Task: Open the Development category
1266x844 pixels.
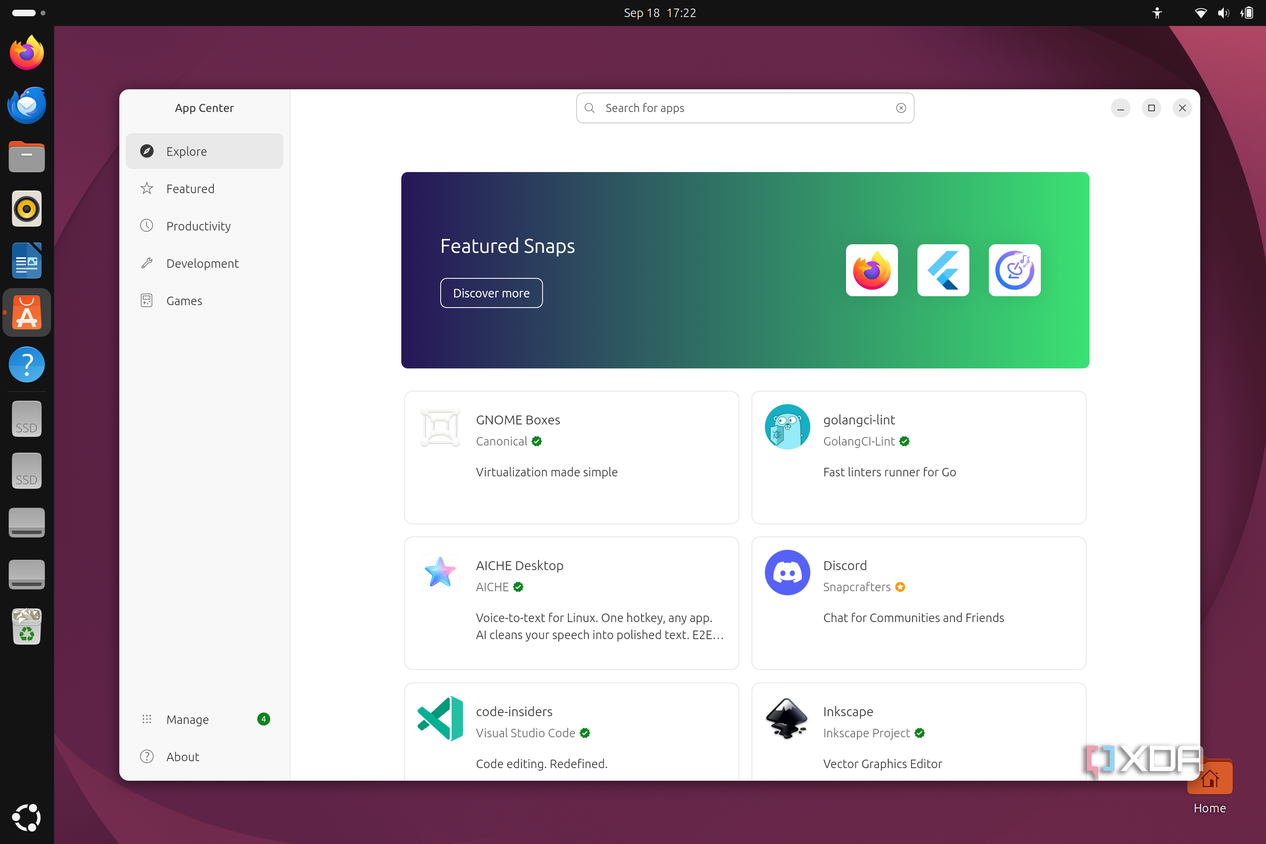Action: coord(204,263)
